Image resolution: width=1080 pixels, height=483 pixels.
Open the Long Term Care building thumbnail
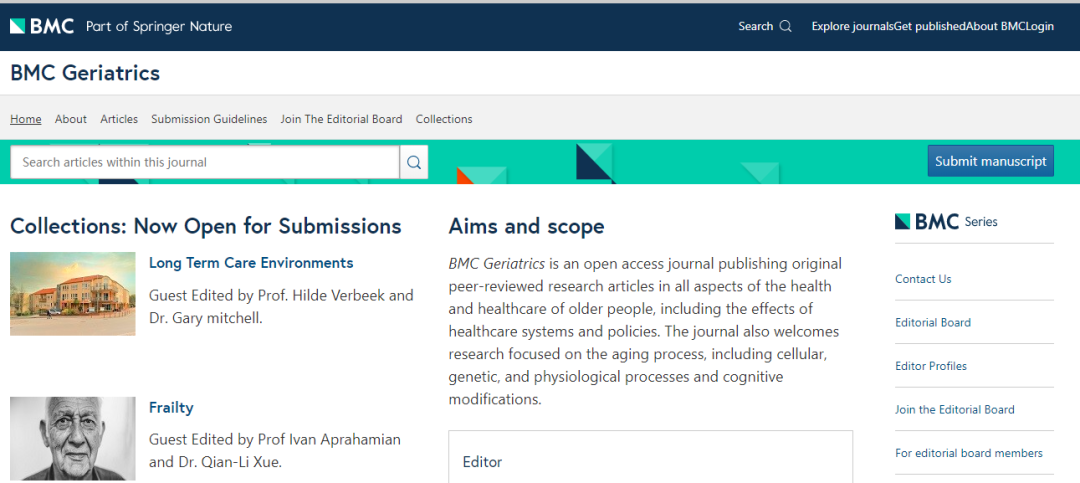click(73, 293)
